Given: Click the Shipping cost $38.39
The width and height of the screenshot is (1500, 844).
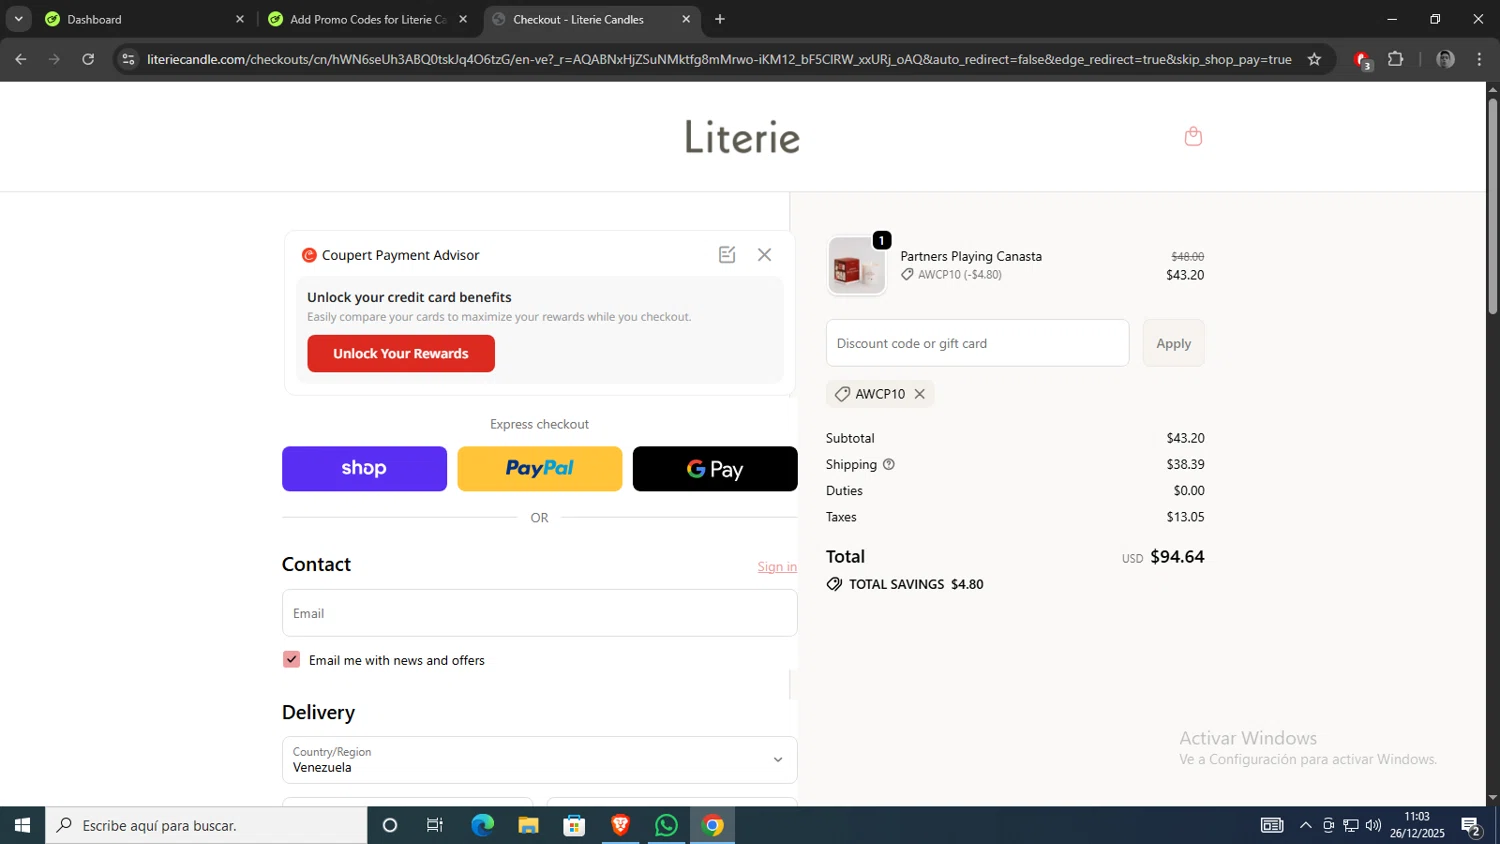Looking at the screenshot, I should (1185, 464).
